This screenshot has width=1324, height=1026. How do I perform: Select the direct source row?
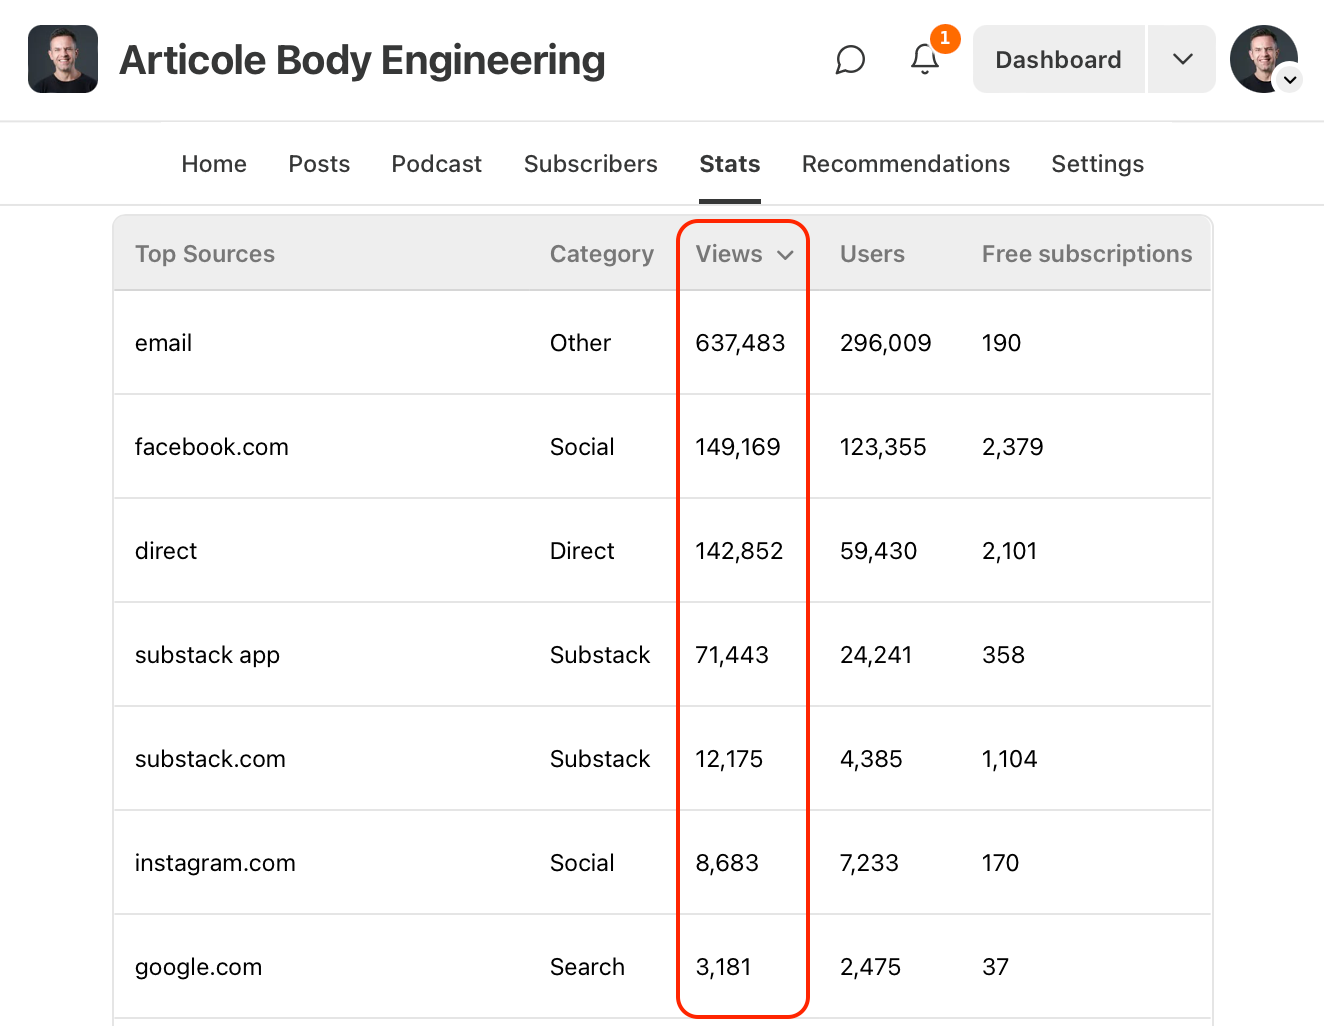pos(662,551)
